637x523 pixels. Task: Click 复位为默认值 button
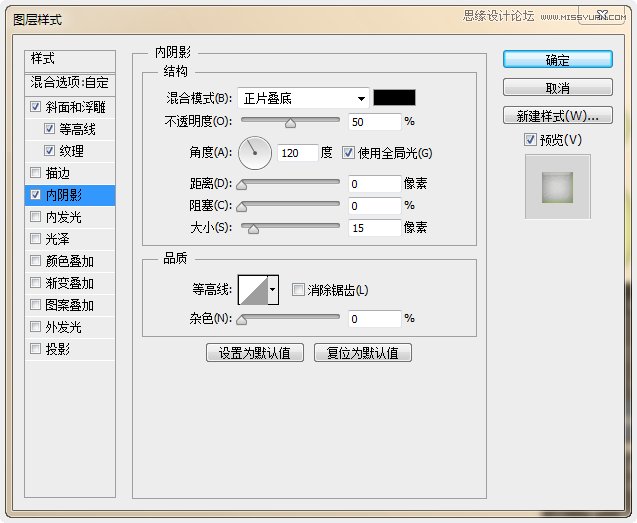point(363,352)
